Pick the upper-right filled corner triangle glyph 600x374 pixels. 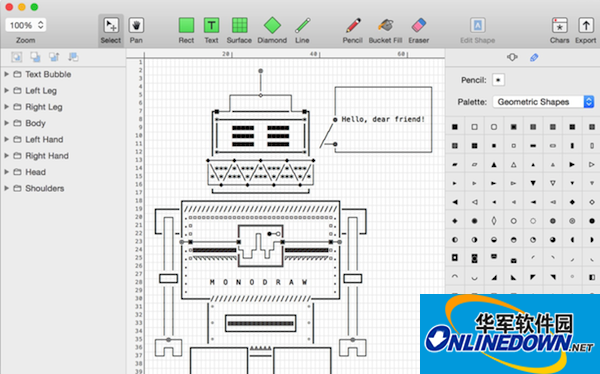[553, 277]
